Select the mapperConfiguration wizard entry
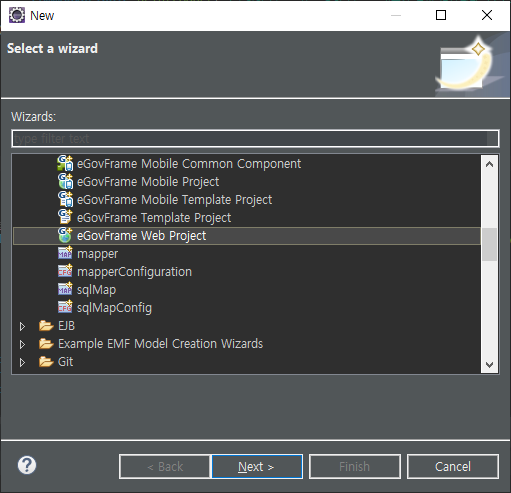This screenshot has height=493, width=511. tap(134, 272)
